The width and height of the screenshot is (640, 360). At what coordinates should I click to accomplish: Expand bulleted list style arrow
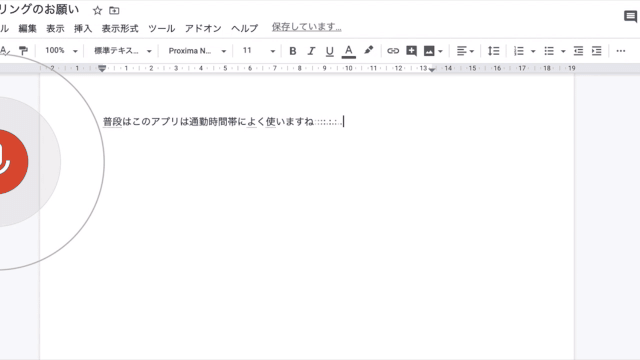(563, 51)
